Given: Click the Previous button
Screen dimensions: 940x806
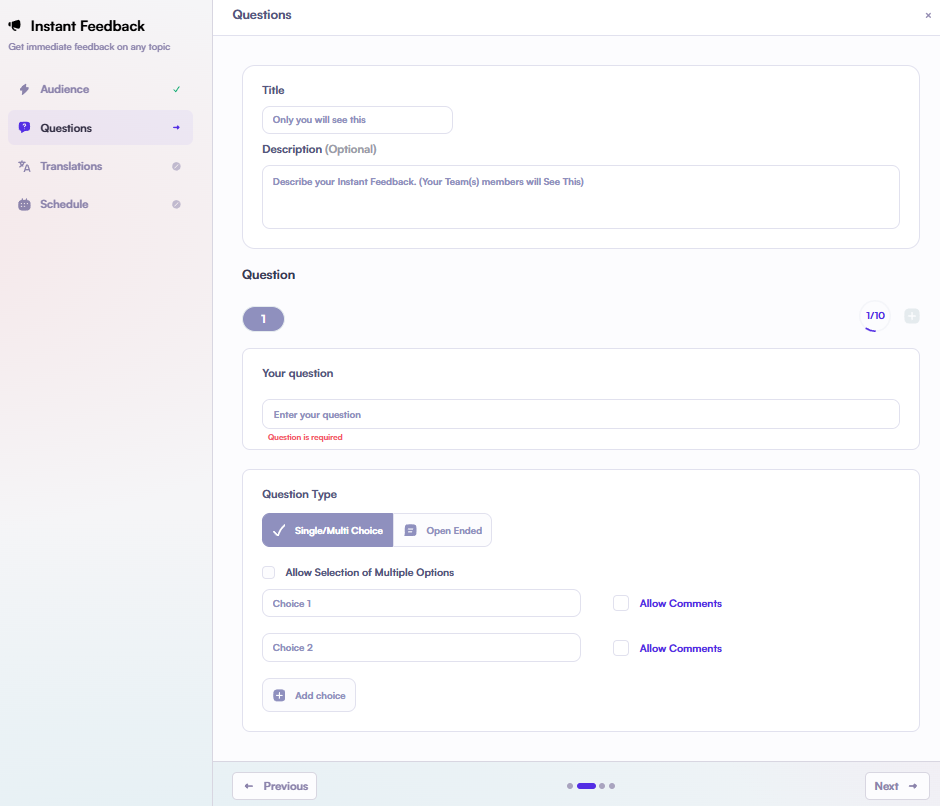Looking at the screenshot, I should pos(275,786).
